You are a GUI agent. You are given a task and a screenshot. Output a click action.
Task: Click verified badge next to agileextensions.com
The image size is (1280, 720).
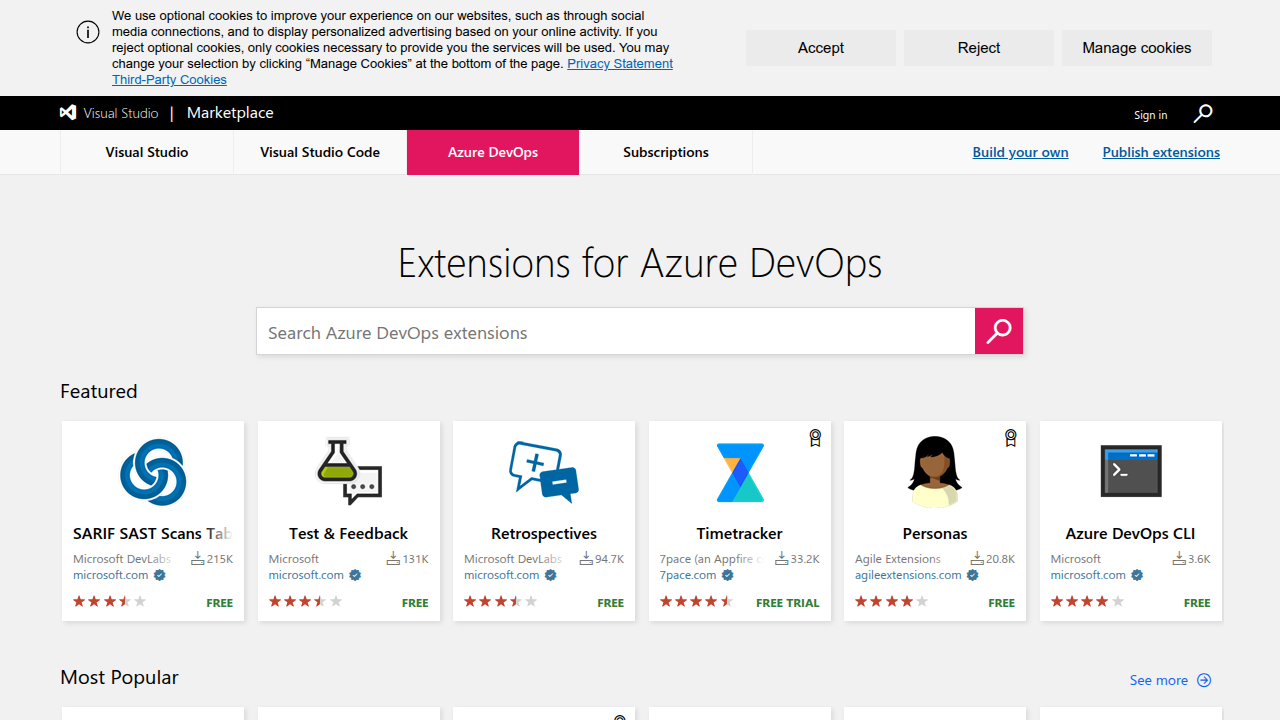973,575
